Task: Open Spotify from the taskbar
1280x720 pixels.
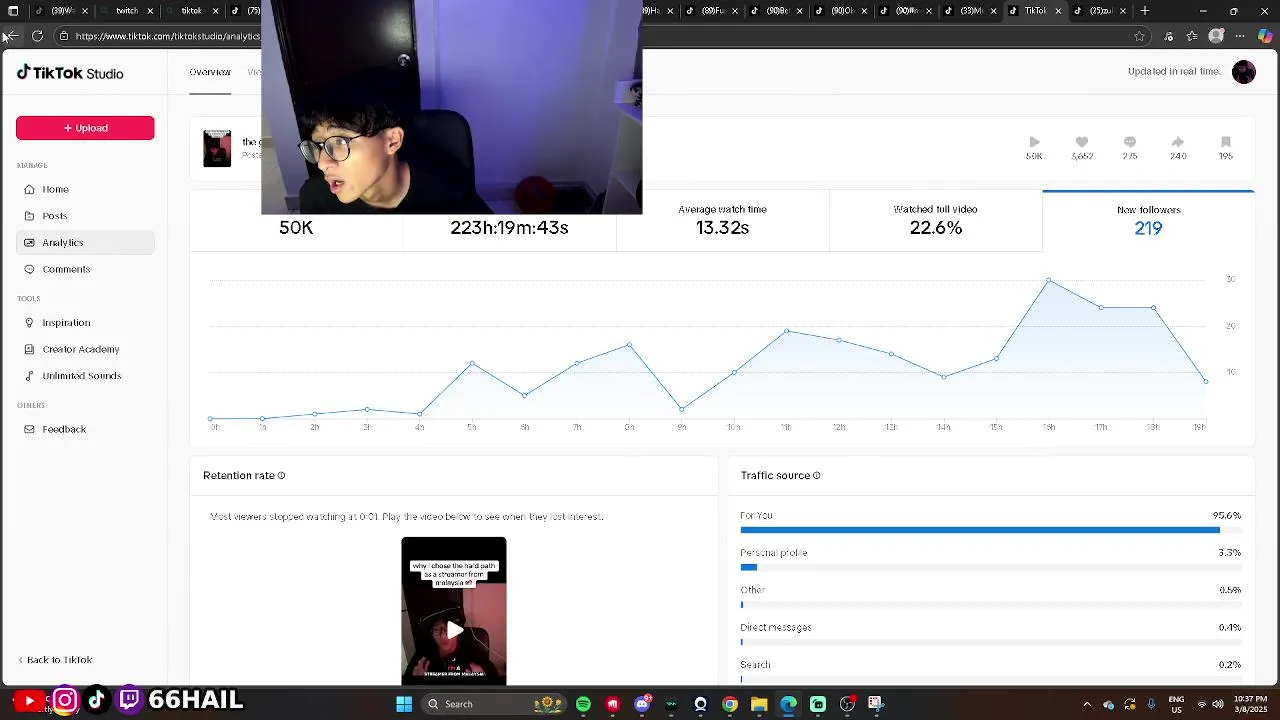Action: [583, 704]
